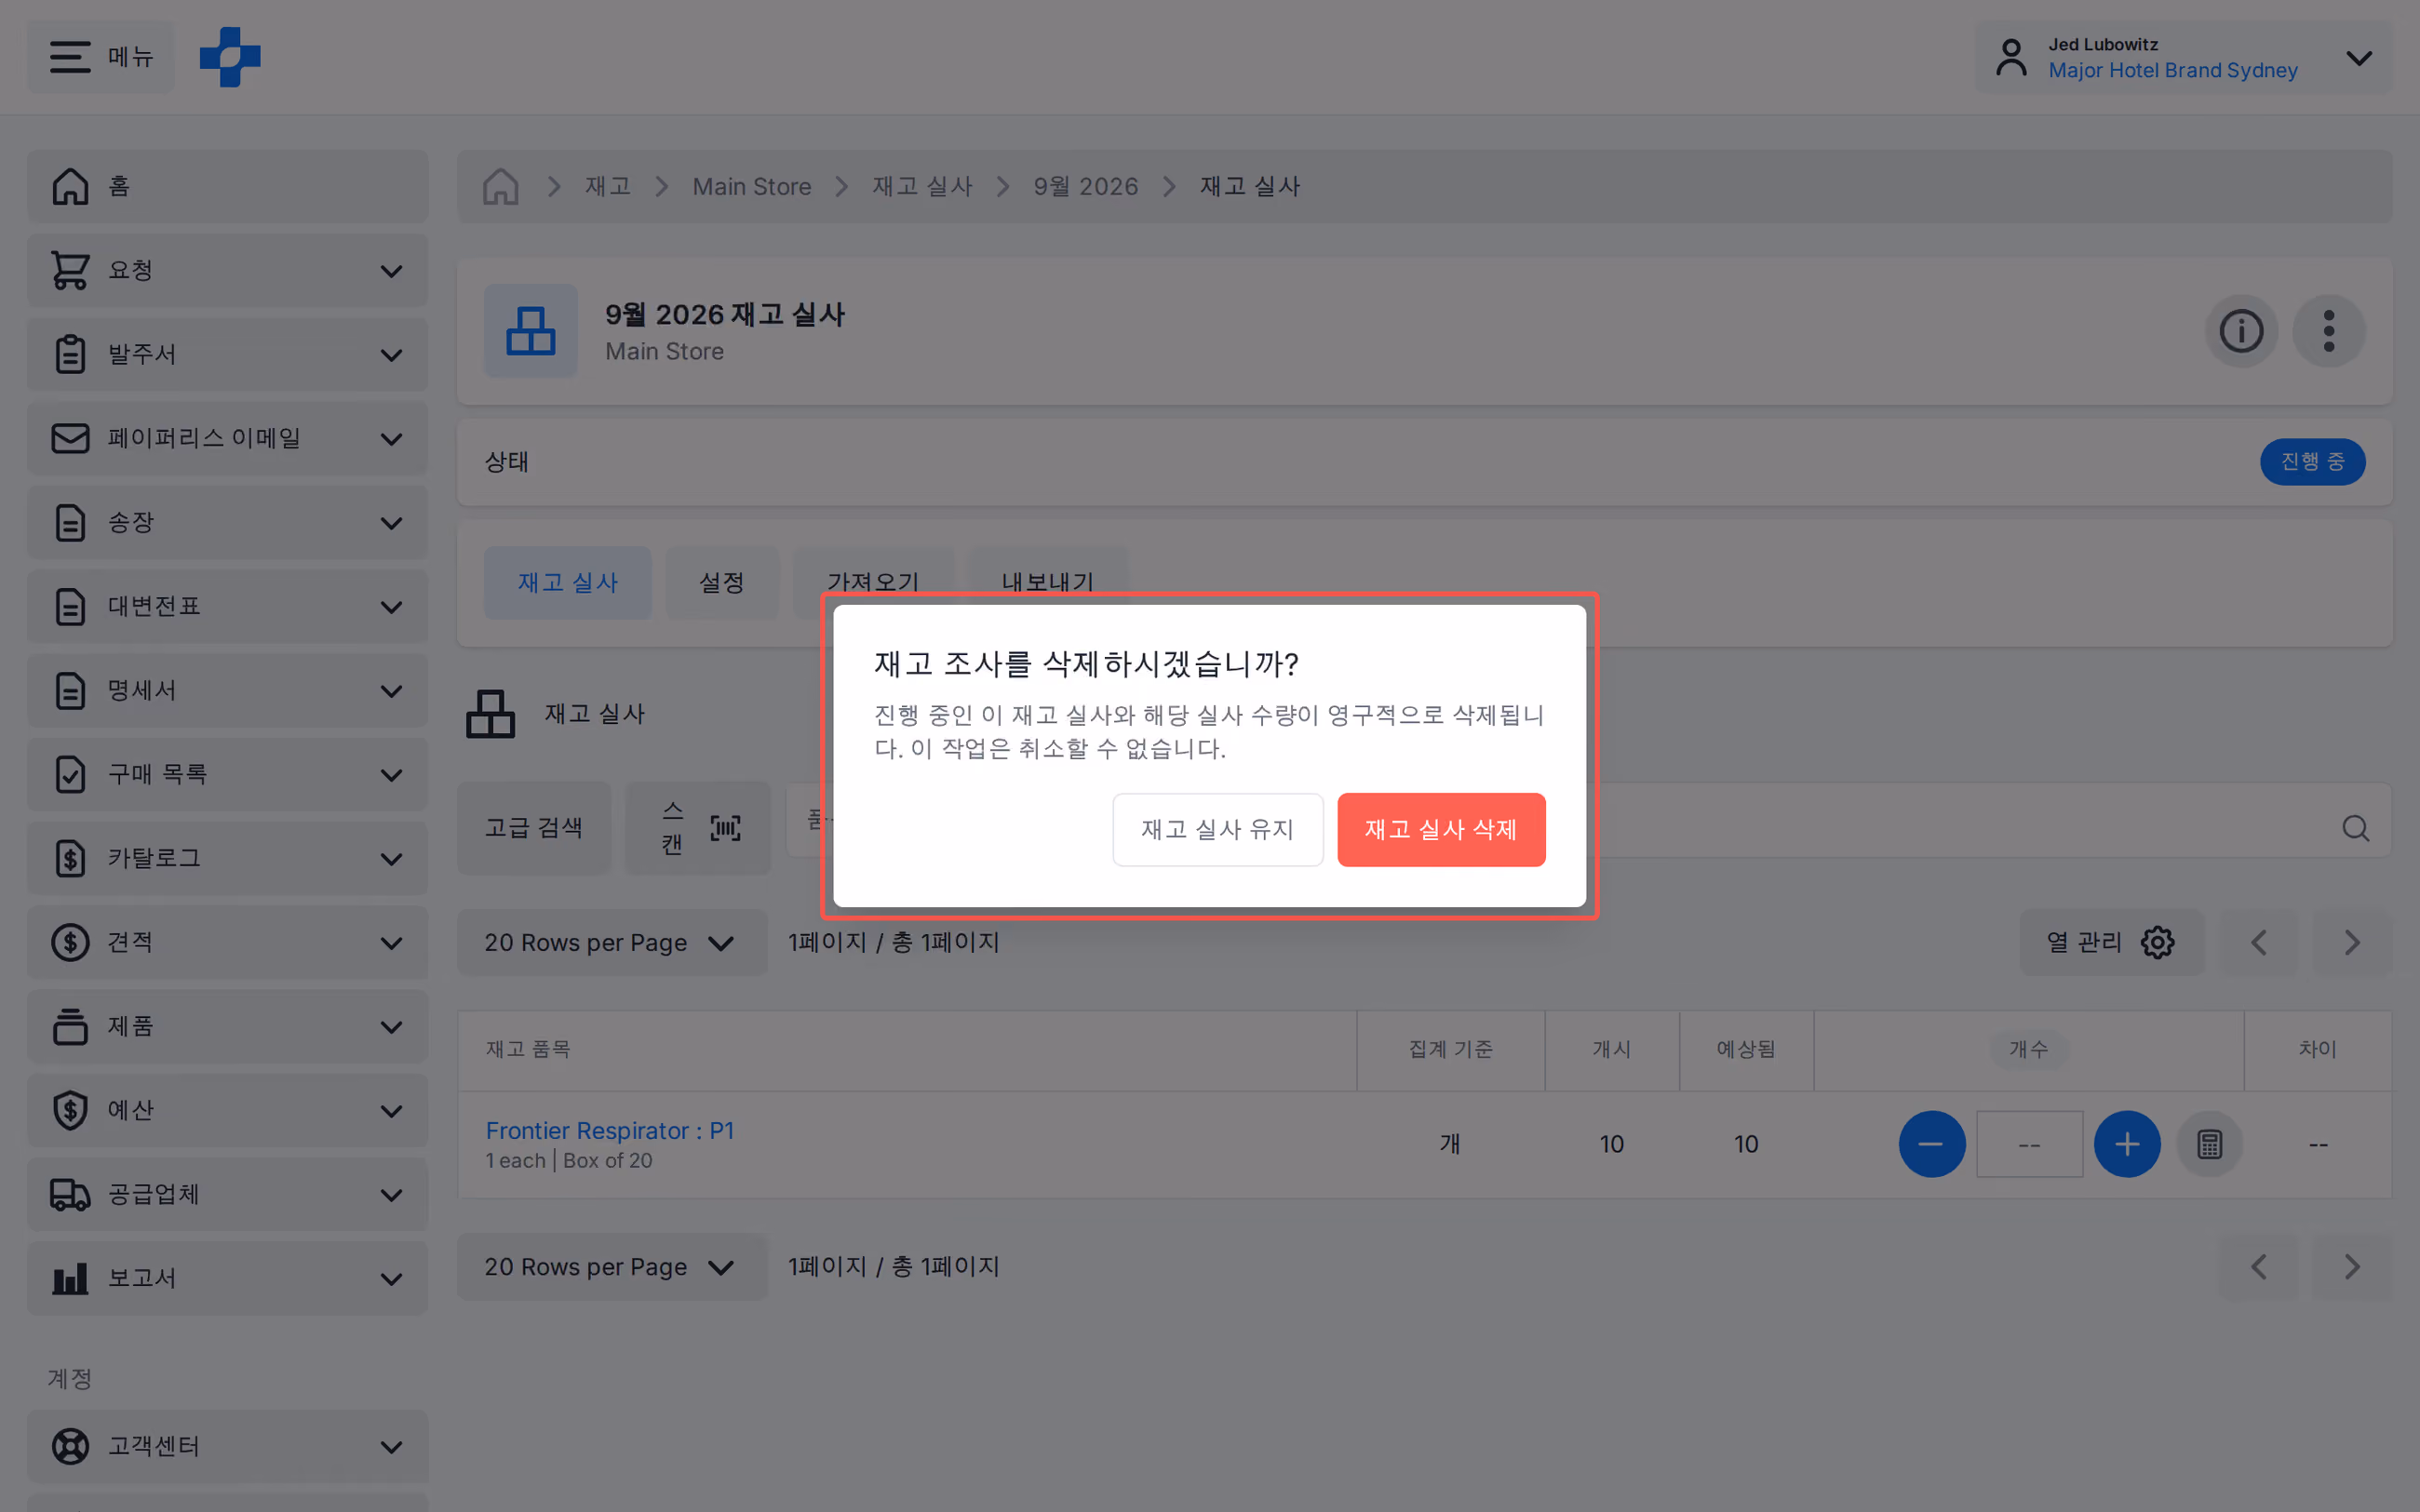This screenshot has height=1512, width=2420.
Task: Click the breadcrumb home icon
Action: [x=500, y=186]
